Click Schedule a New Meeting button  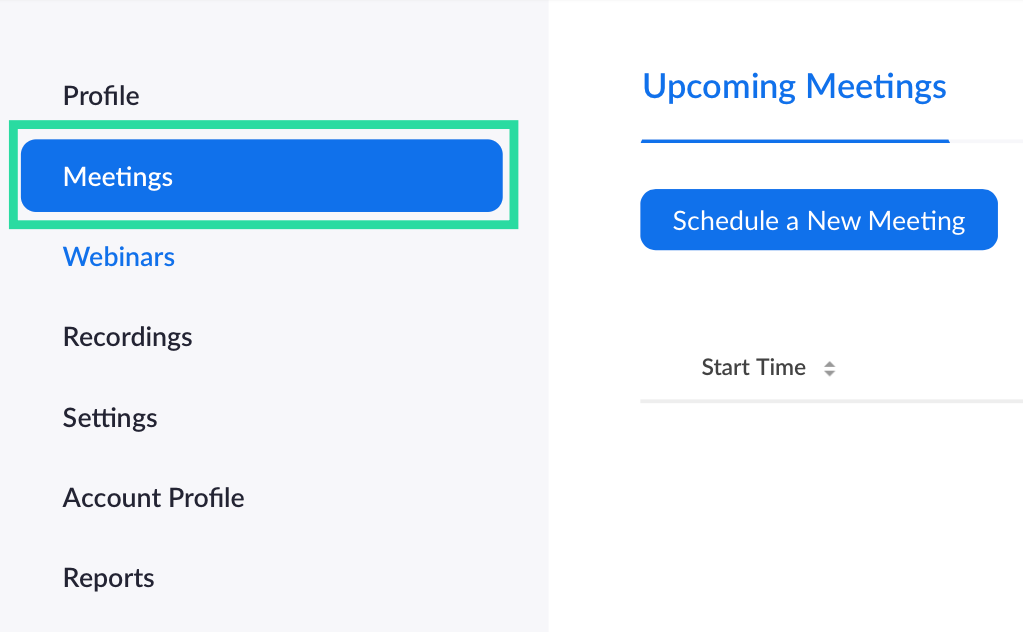pyautogui.click(x=818, y=220)
